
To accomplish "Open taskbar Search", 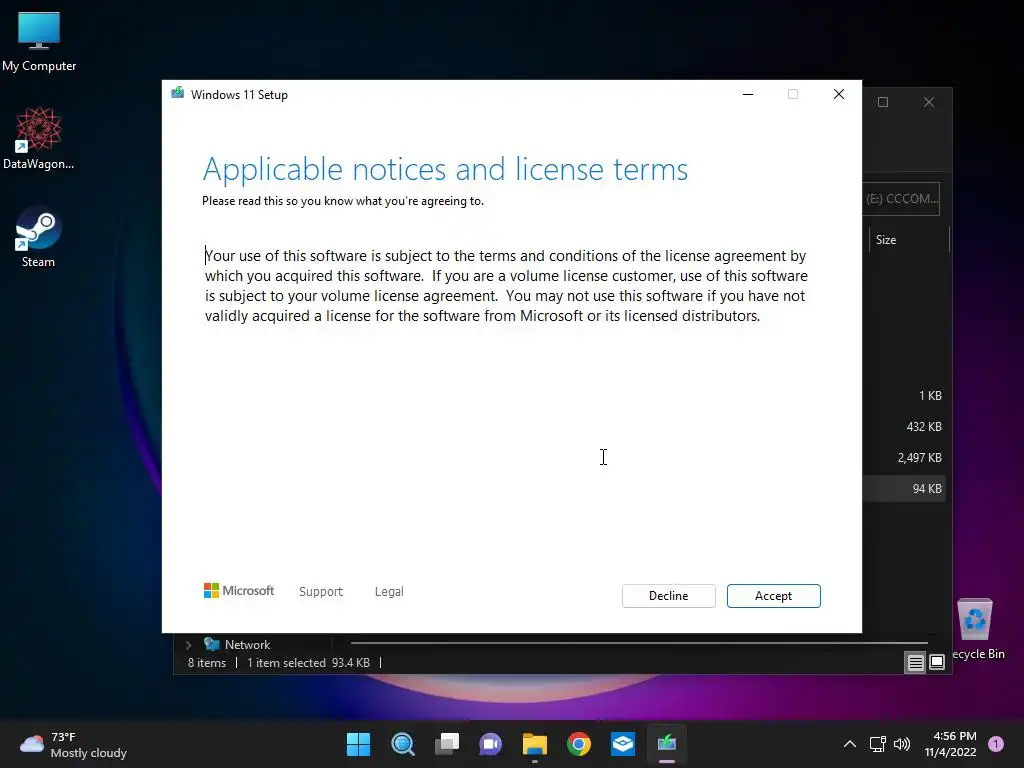I will point(402,744).
